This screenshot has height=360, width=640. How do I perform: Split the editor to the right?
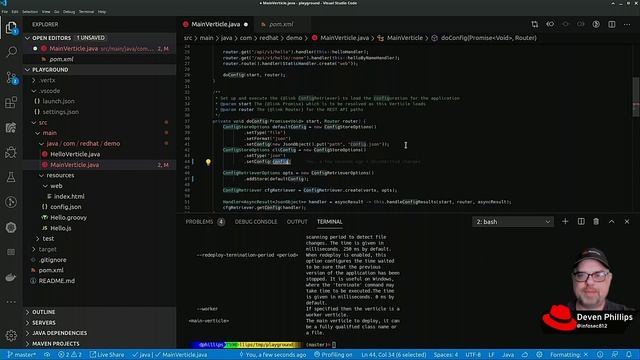[611, 24]
